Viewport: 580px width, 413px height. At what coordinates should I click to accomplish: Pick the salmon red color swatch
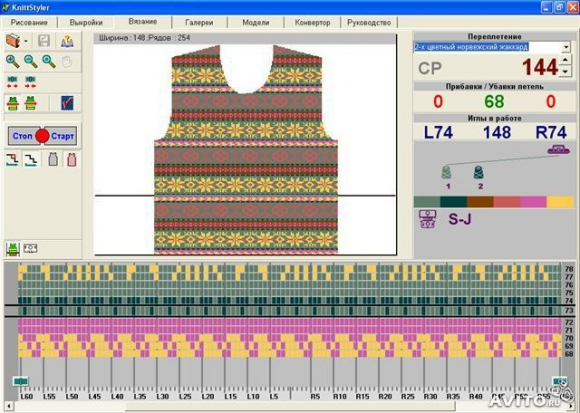click(x=507, y=202)
